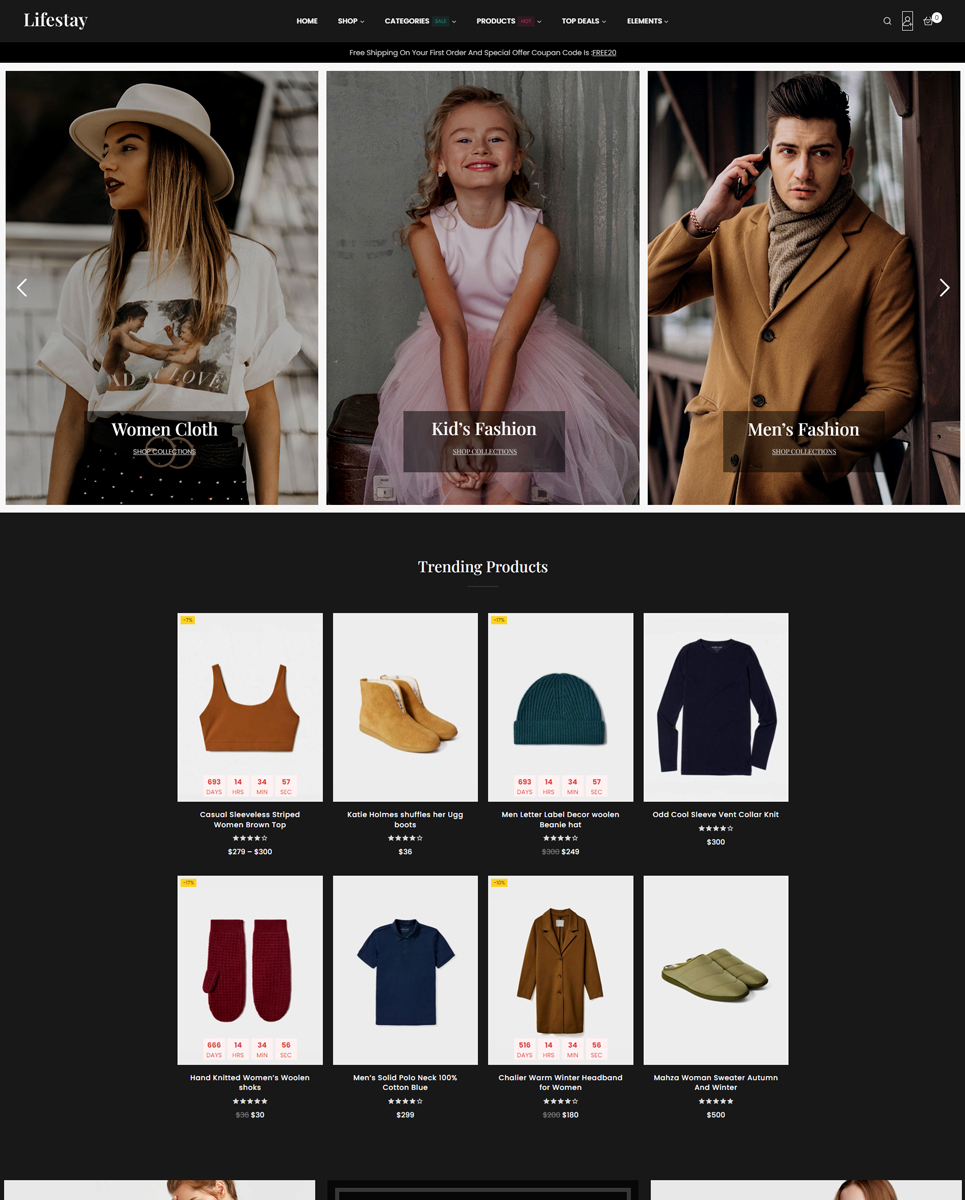Expand the Top Deals dropdown

[x=583, y=21]
